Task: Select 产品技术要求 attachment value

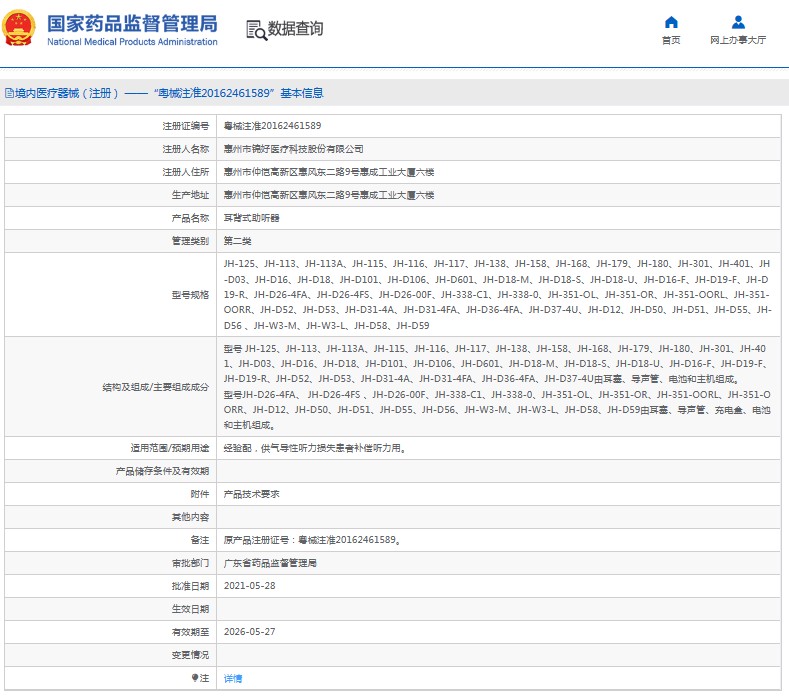Action: (x=252, y=494)
